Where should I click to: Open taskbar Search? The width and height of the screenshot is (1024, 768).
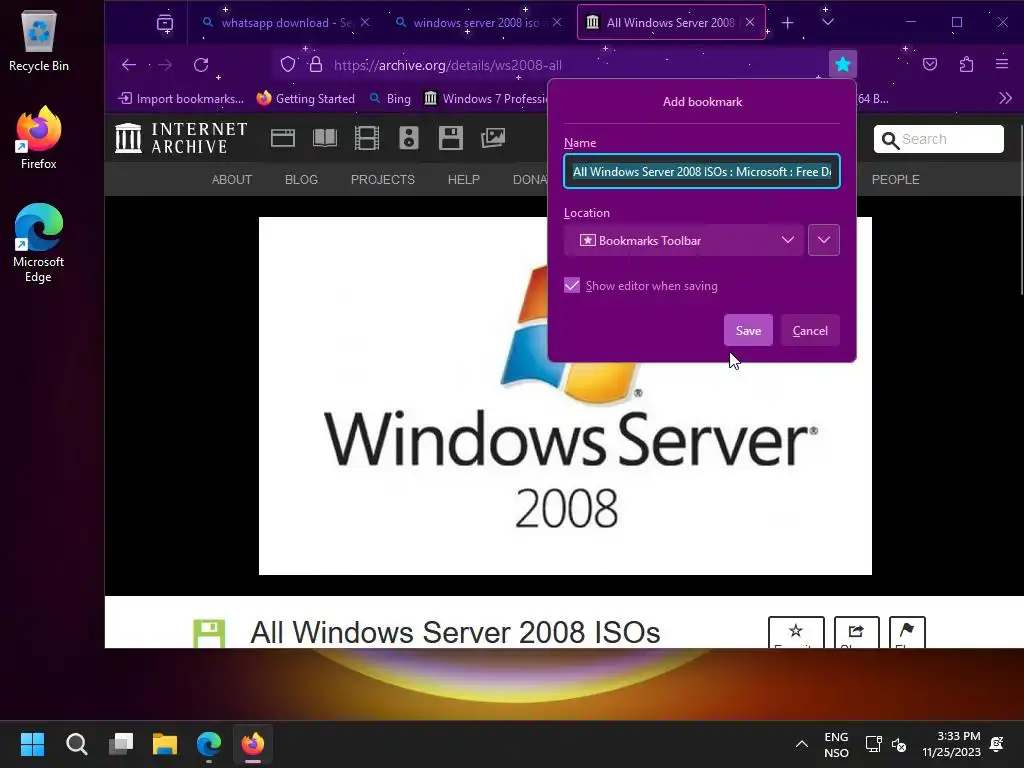coord(76,744)
